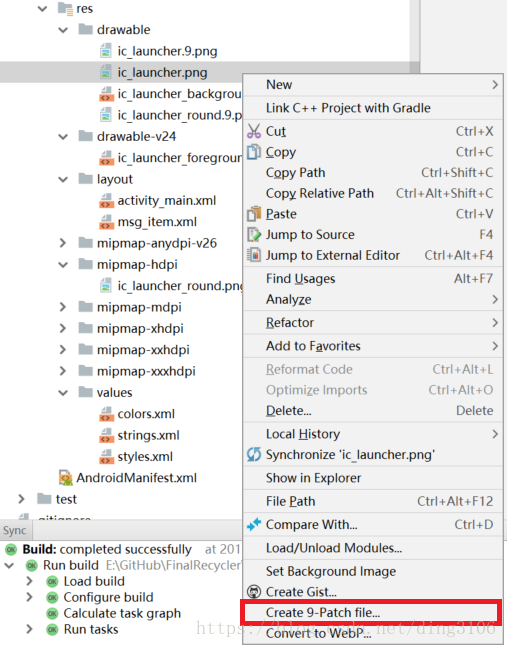This screenshot has height=648, width=507.
Task: Click the strings.xml file icon
Action: coord(106,435)
